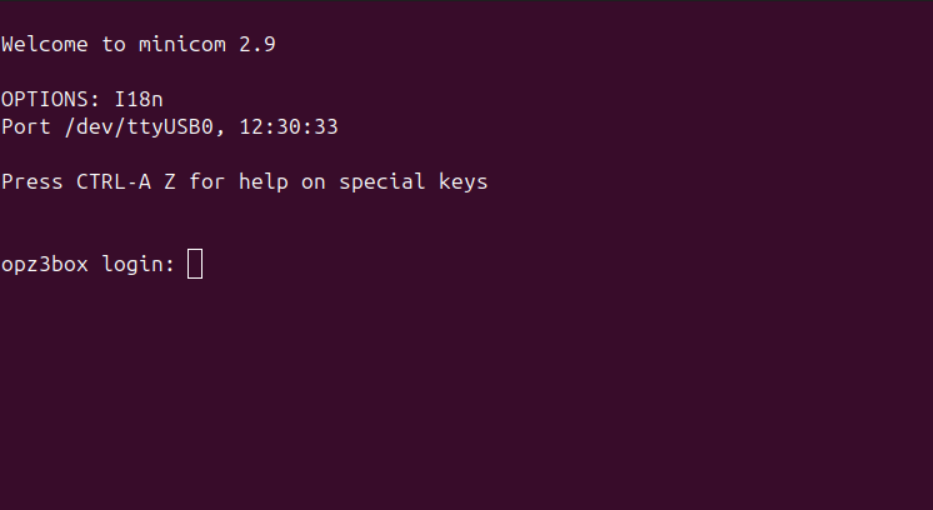Click the word "to" in the welcome line
Screen dimensions: 933x510
pos(113,45)
